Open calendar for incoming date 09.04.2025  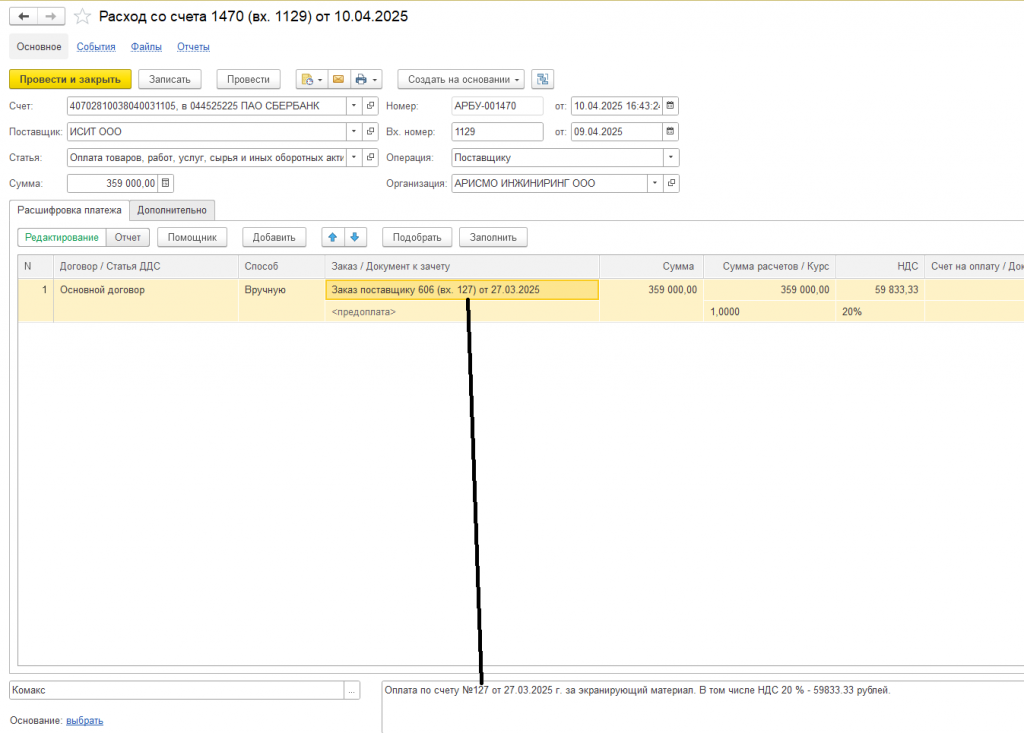pyautogui.click(x=671, y=131)
